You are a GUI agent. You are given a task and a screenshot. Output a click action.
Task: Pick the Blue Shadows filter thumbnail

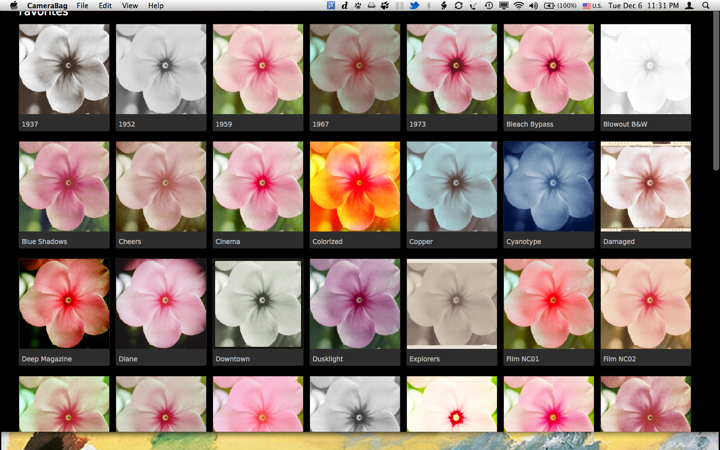(x=64, y=186)
